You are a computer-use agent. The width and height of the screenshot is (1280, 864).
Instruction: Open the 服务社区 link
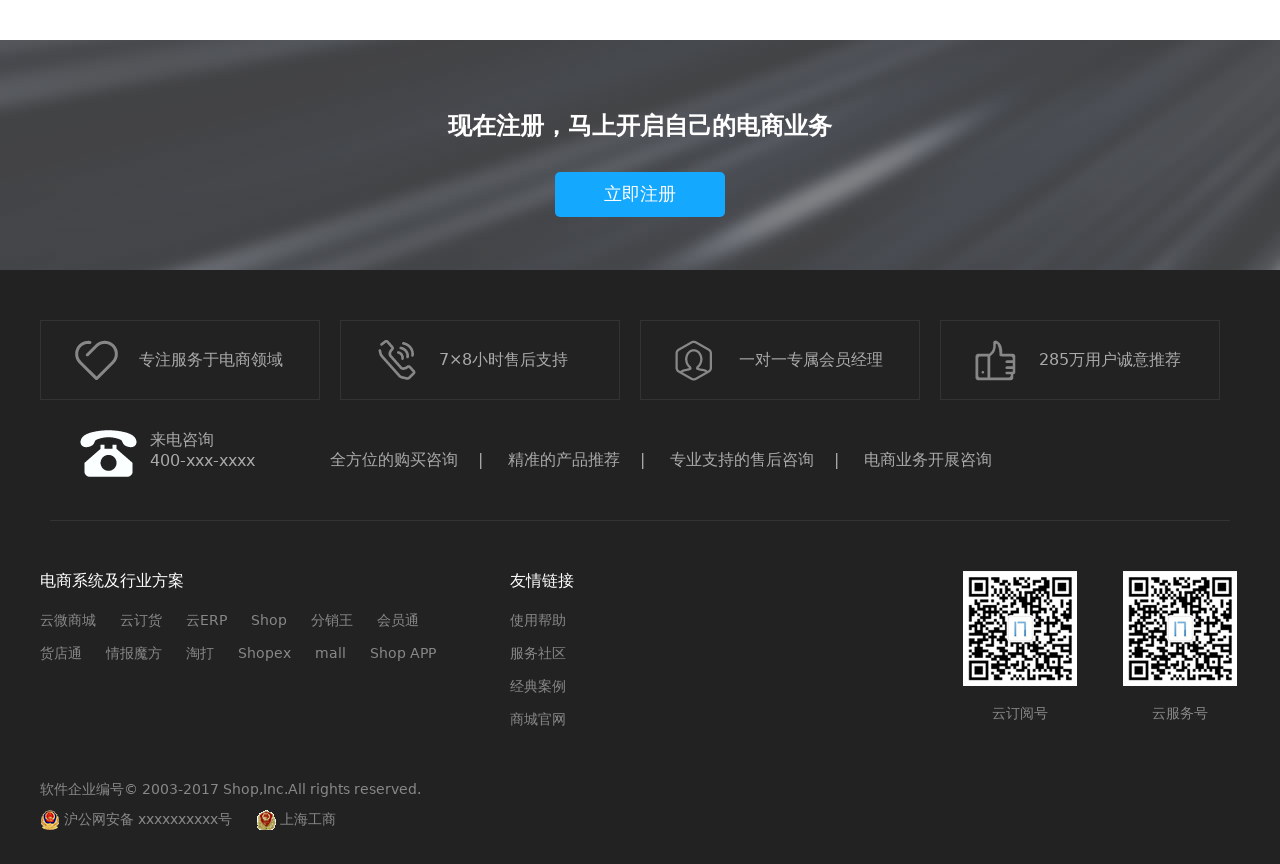537,652
